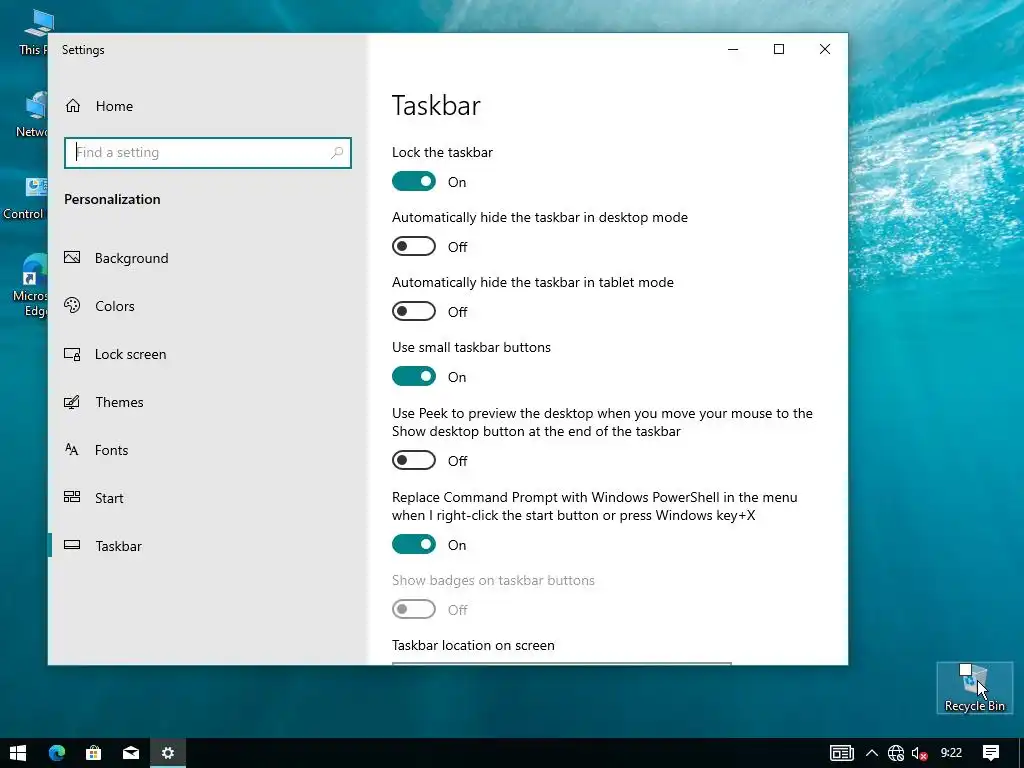This screenshot has height=768, width=1024.
Task: Open Mail app from taskbar
Action: tap(131, 753)
